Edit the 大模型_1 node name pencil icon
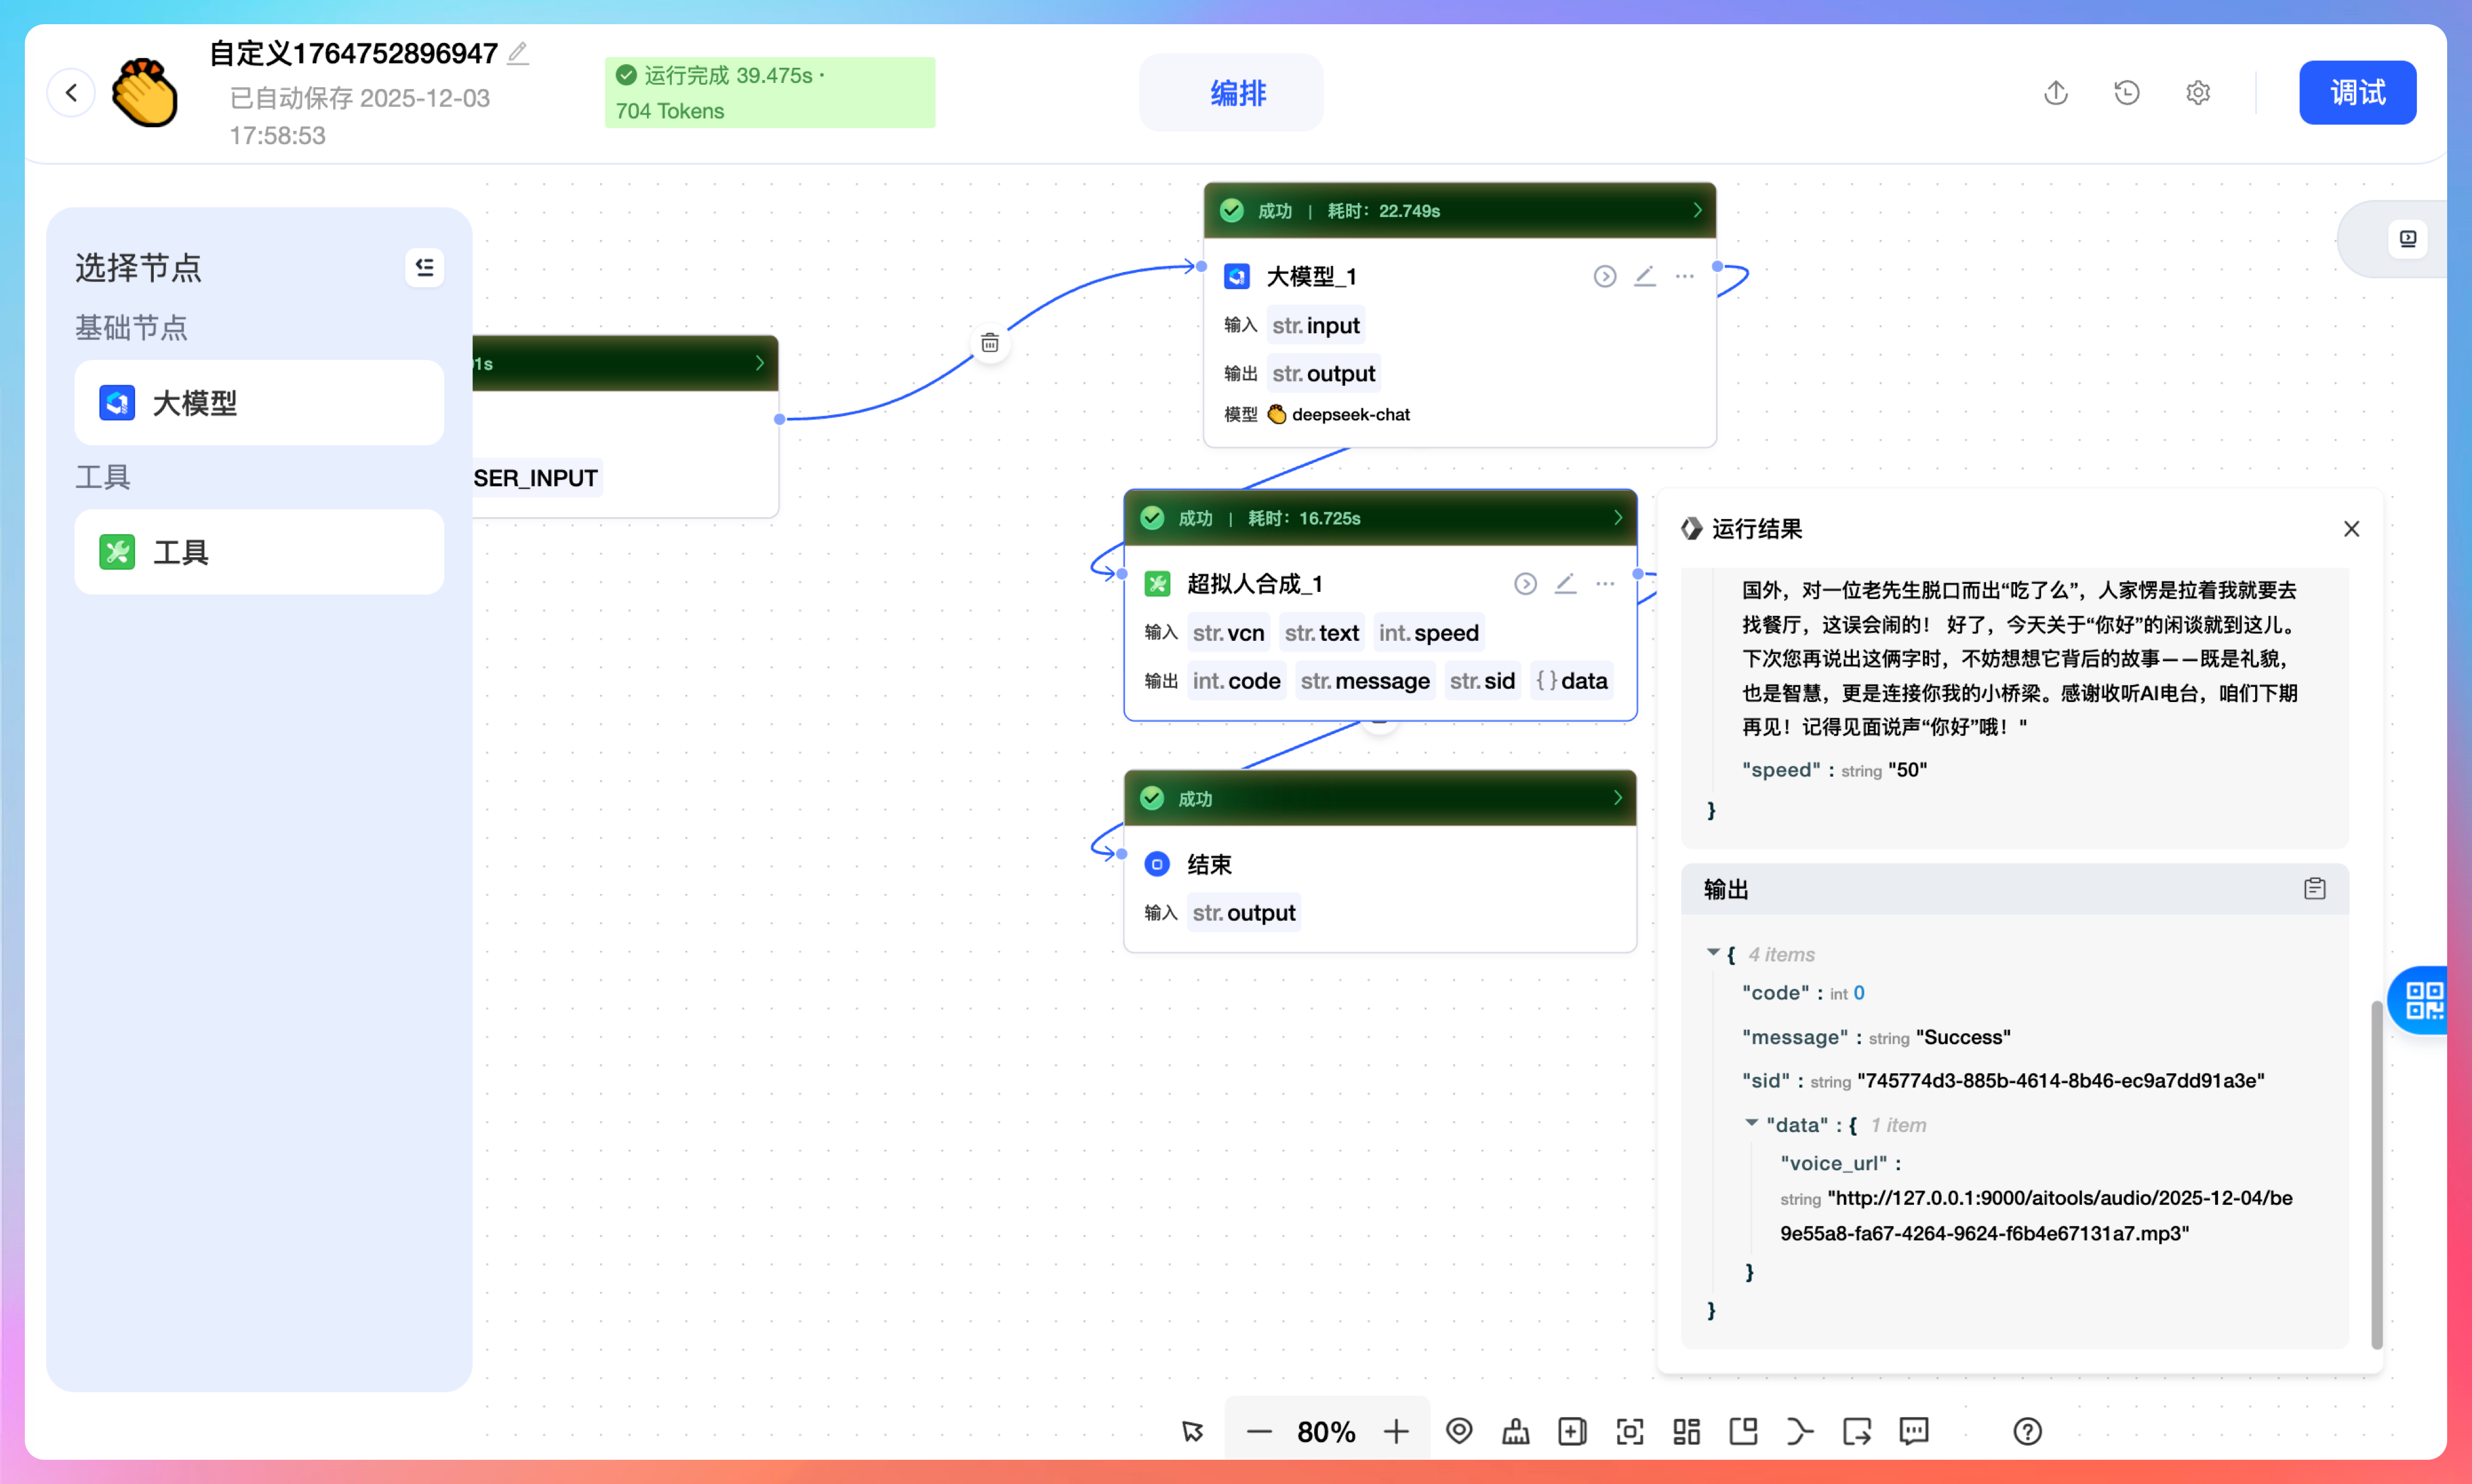Viewport: 2472px width, 1484px height. pos(1644,276)
